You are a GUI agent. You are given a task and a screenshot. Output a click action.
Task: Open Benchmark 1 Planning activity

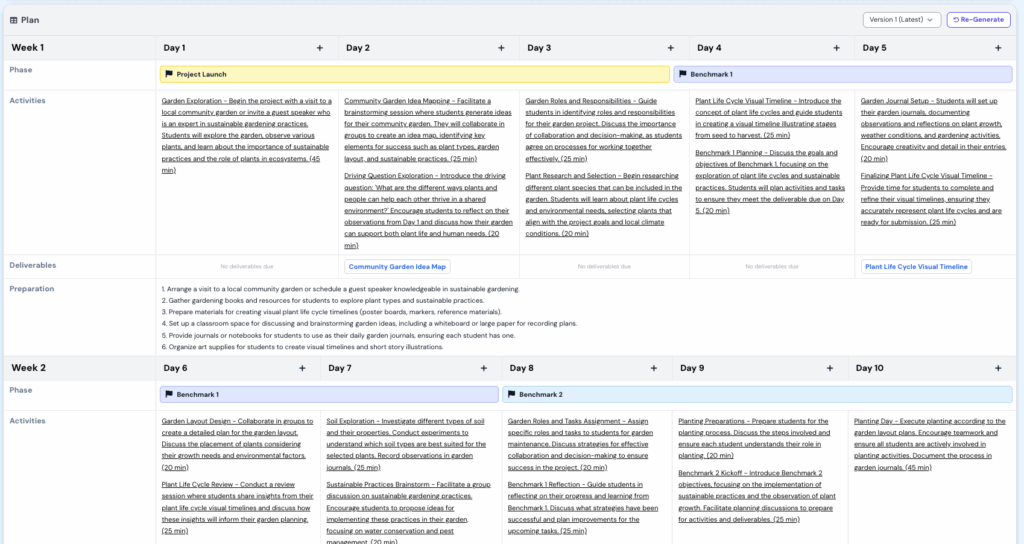click(x=770, y=182)
